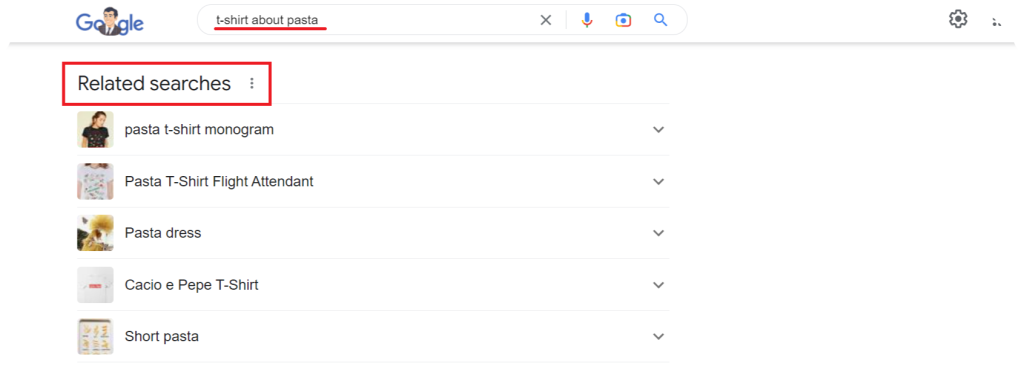Open the Google apps grid icon
This screenshot has width=1024, height=369.
(996, 22)
